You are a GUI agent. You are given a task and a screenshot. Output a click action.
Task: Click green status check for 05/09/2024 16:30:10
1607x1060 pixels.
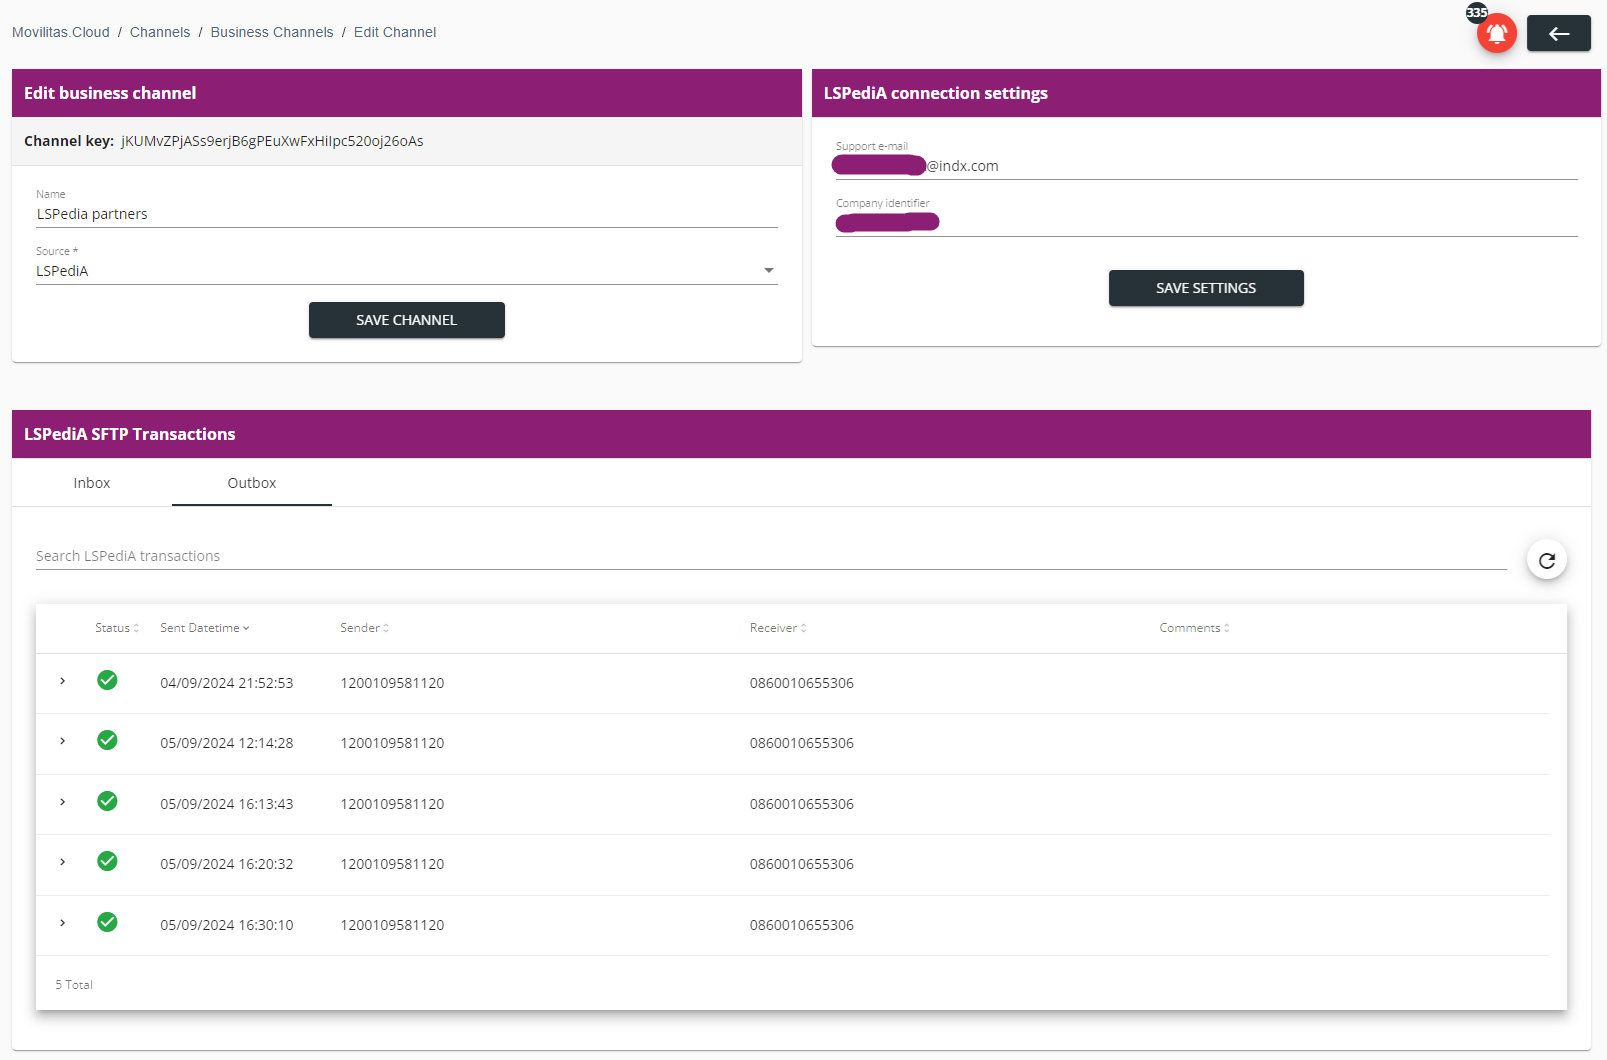coord(107,922)
